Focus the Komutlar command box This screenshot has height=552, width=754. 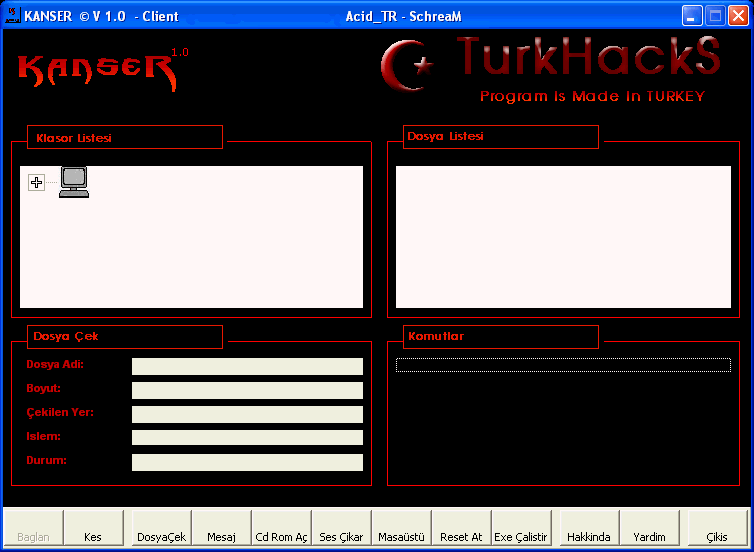tap(563, 365)
